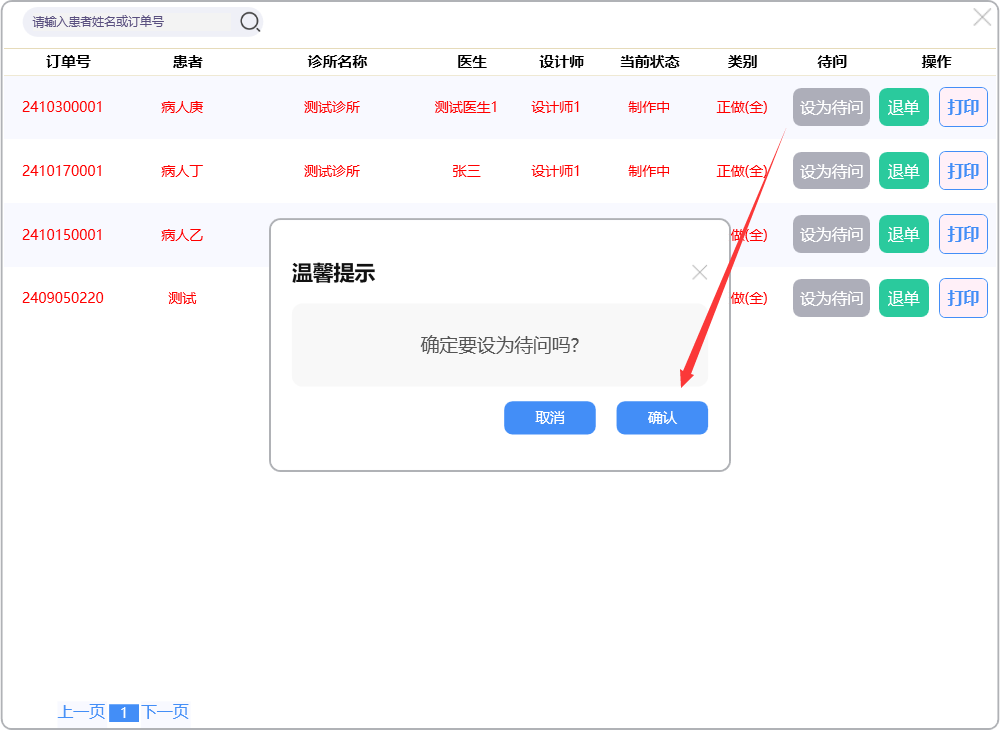Click 退单 for order 2410150001
This screenshot has height=730, width=1000.
[x=903, y=234]
